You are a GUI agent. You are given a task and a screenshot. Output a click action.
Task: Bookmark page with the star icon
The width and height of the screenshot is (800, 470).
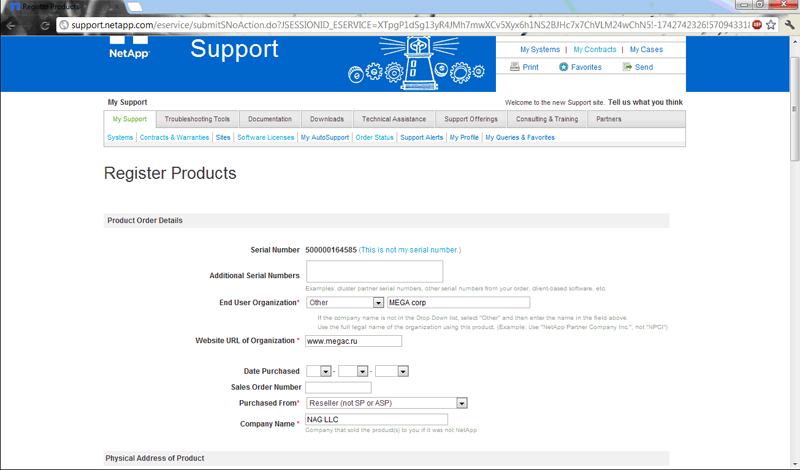coord(771,24)
